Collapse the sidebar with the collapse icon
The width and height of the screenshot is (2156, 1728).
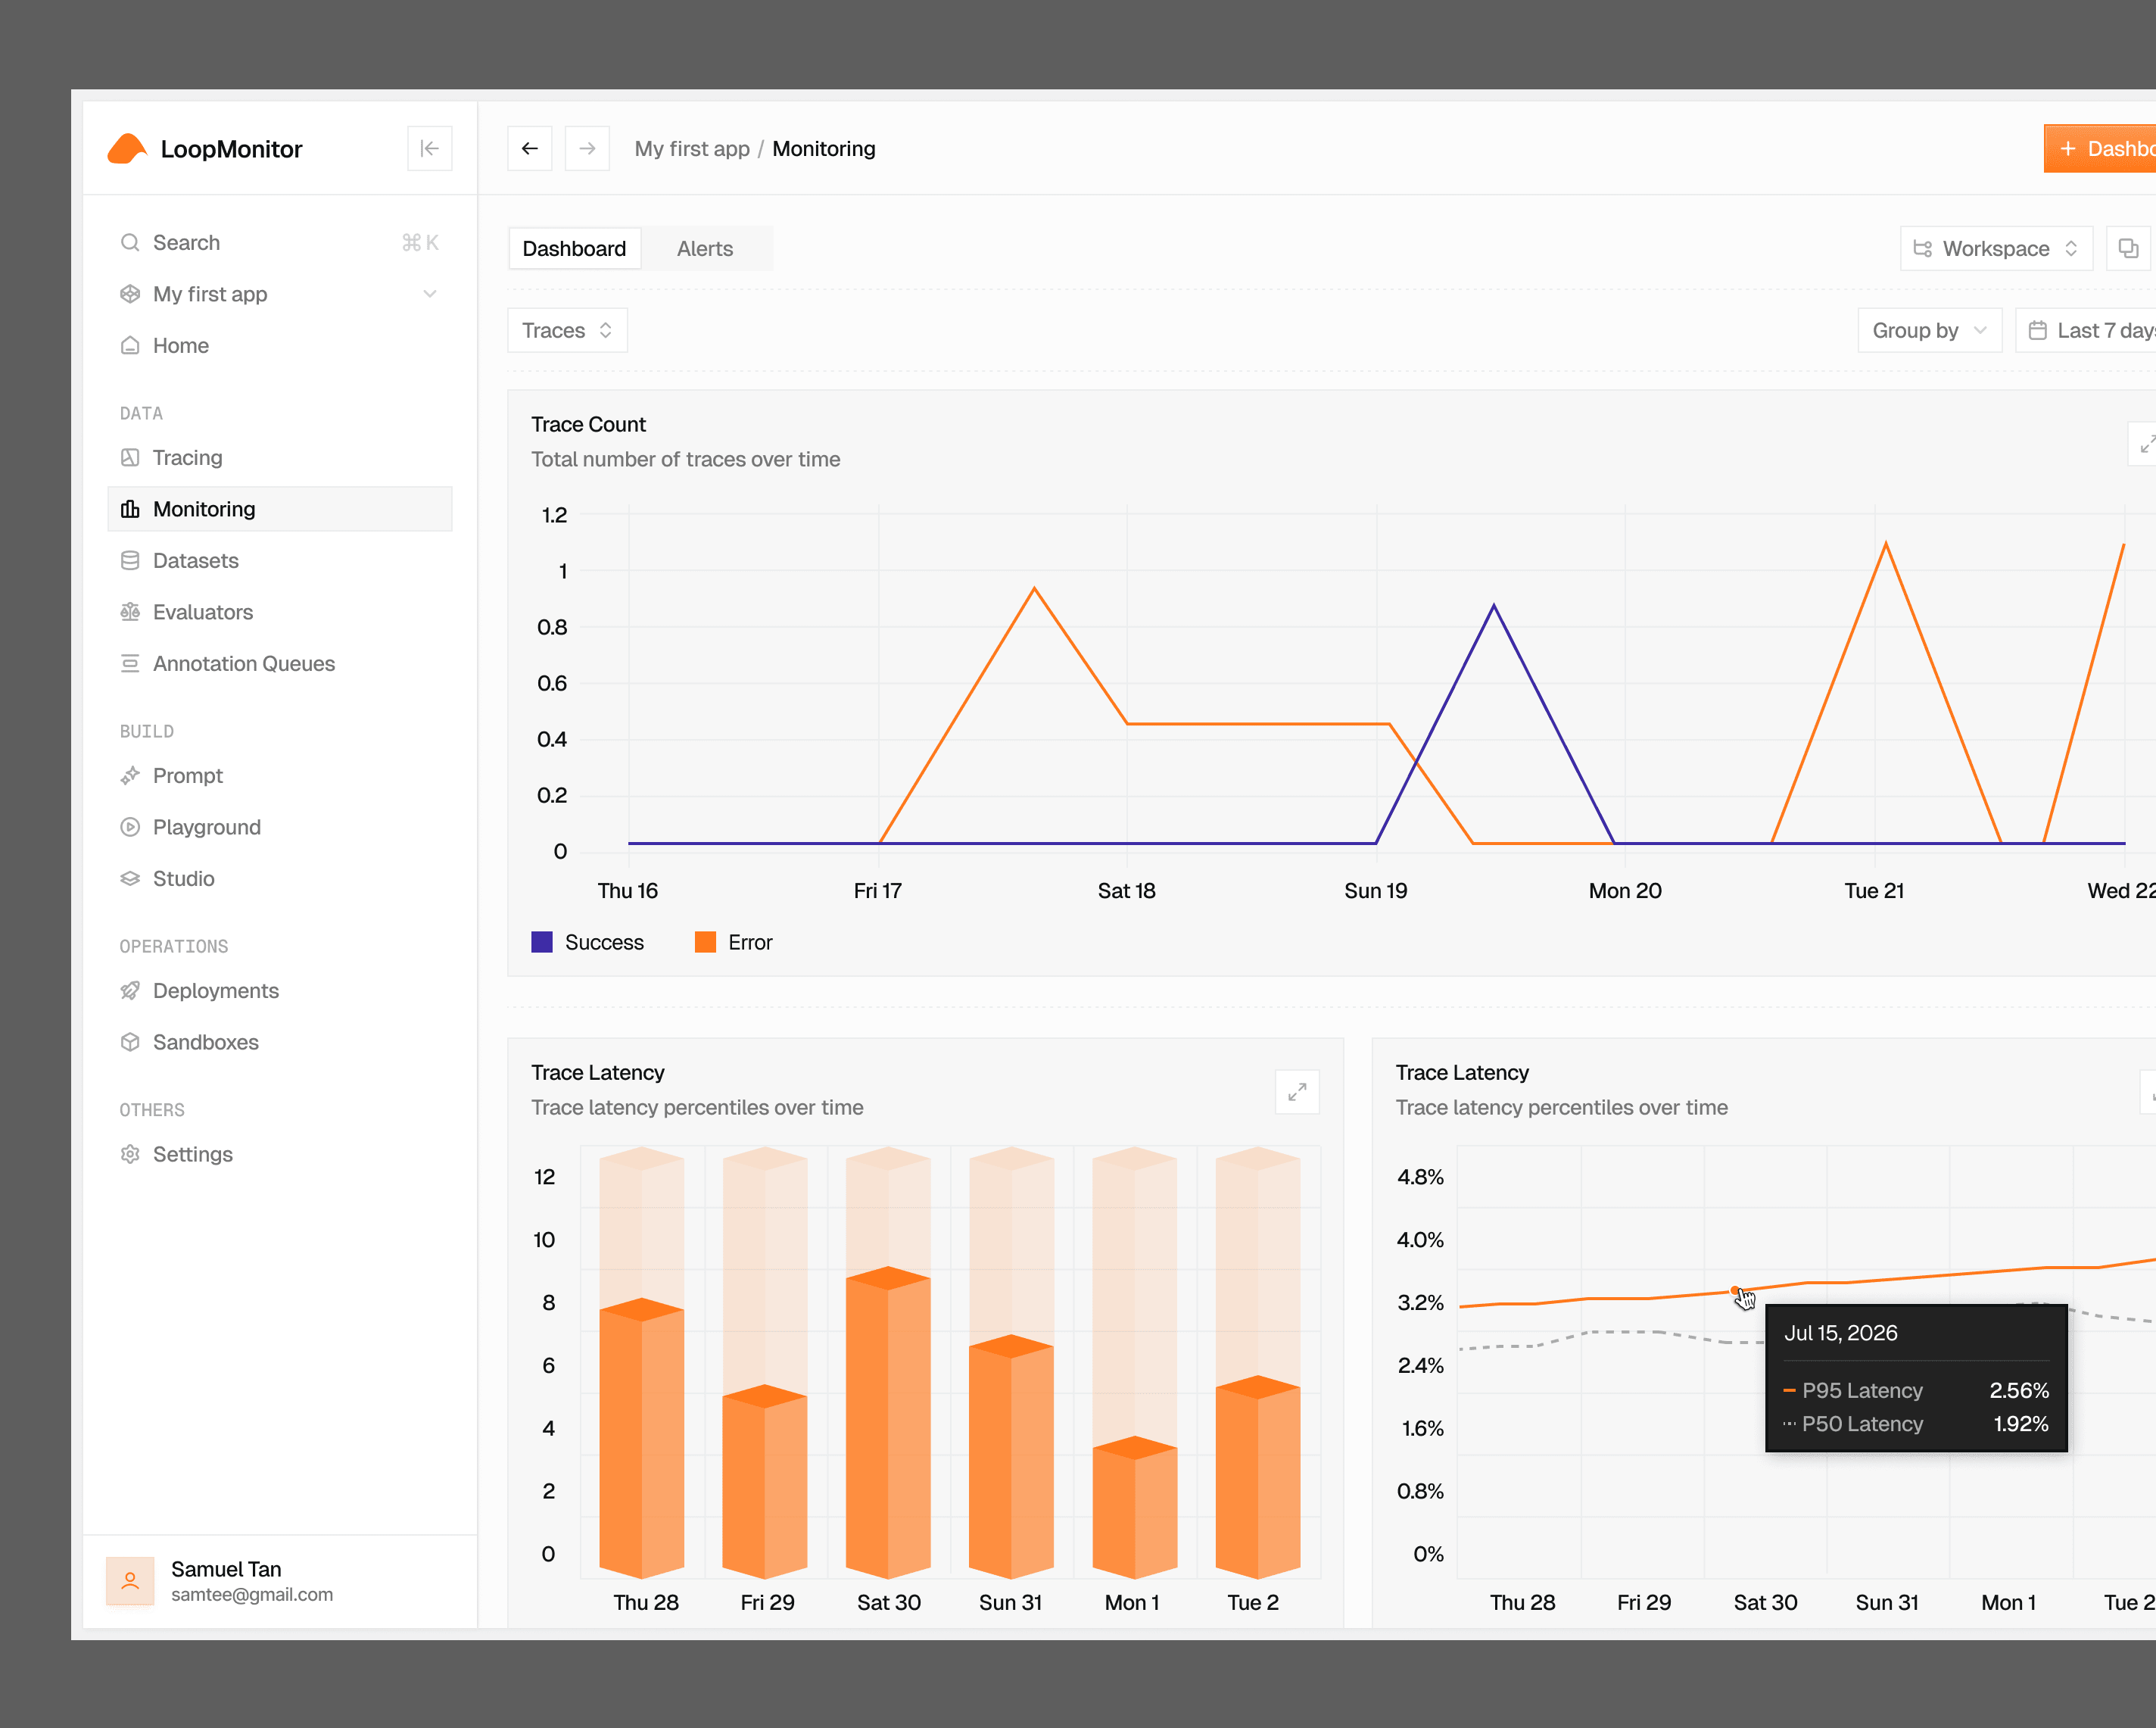tap(429, 148)
